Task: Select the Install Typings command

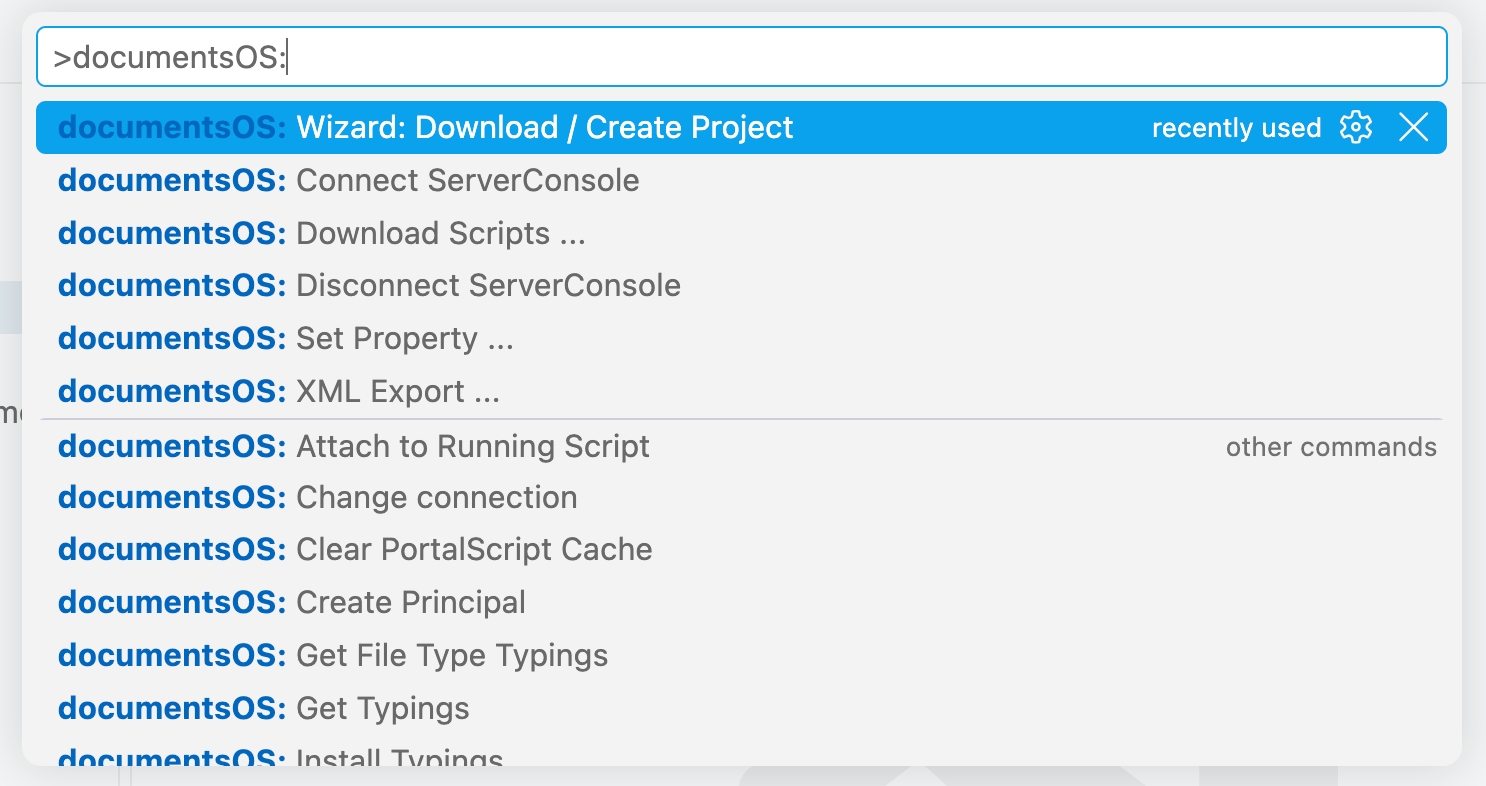Action: coord(741,752)
